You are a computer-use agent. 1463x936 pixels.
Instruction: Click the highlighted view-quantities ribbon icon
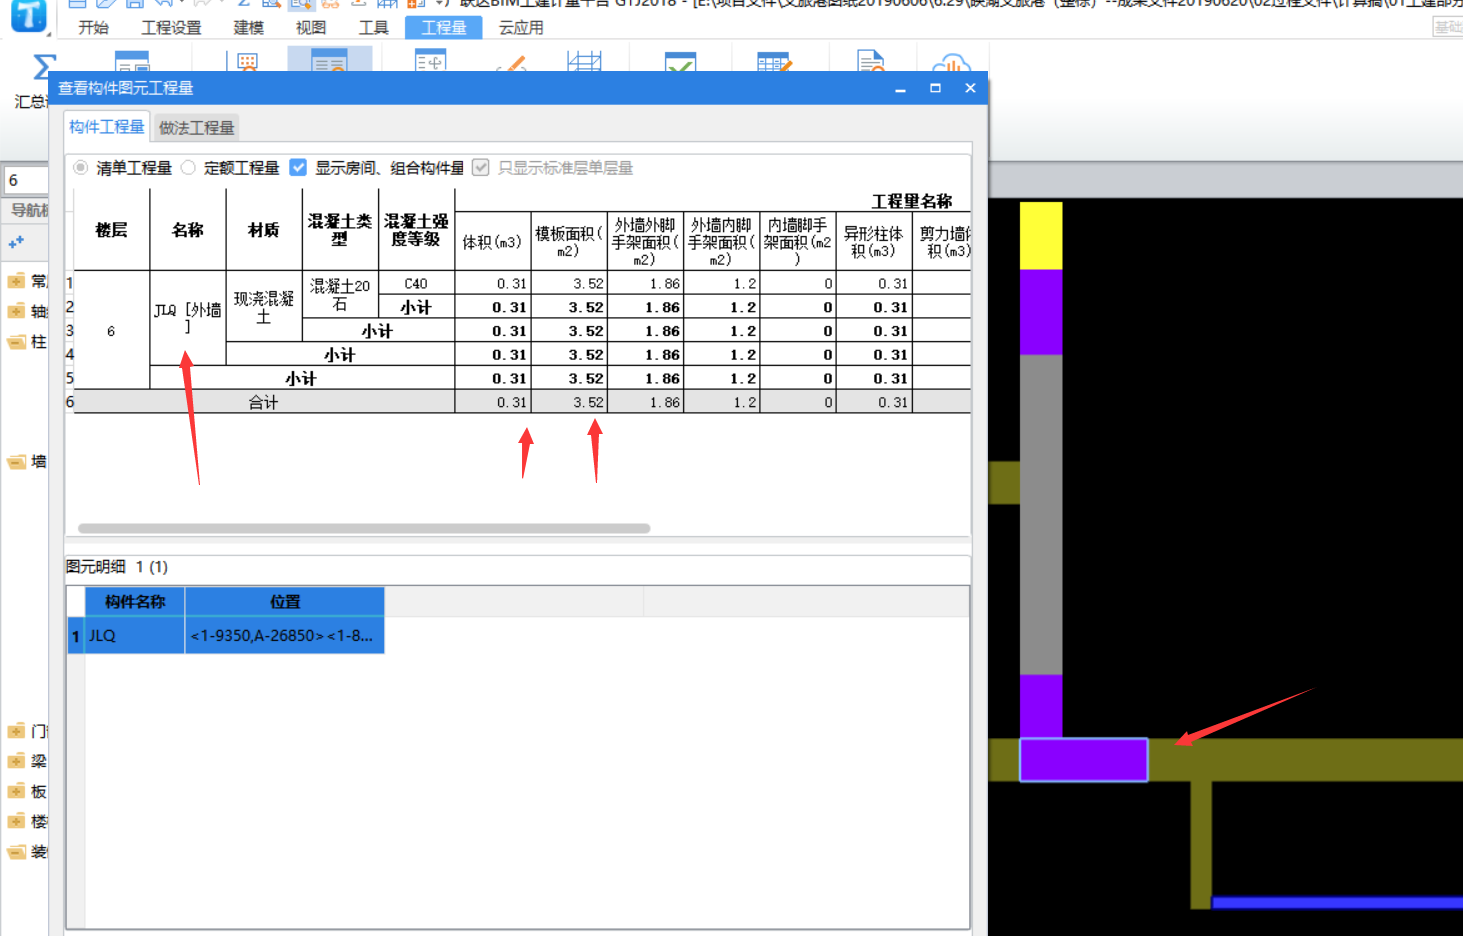[x=329, y=60]
